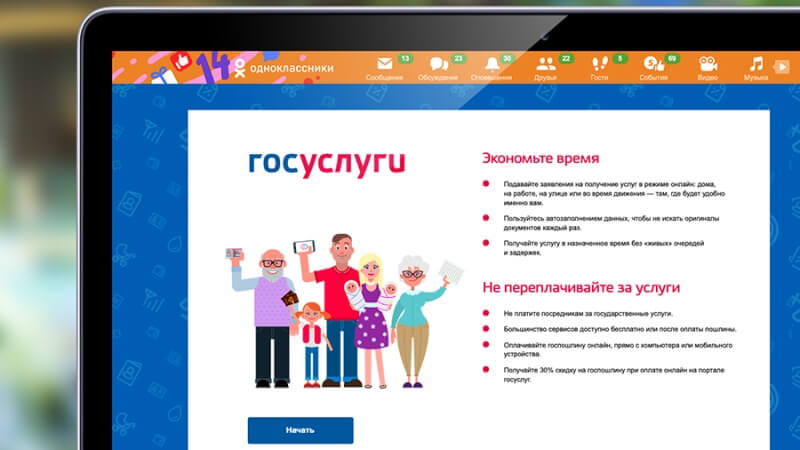800x450 pixels.
Task: Click the госуслуги logo
Action: (327, 163)
